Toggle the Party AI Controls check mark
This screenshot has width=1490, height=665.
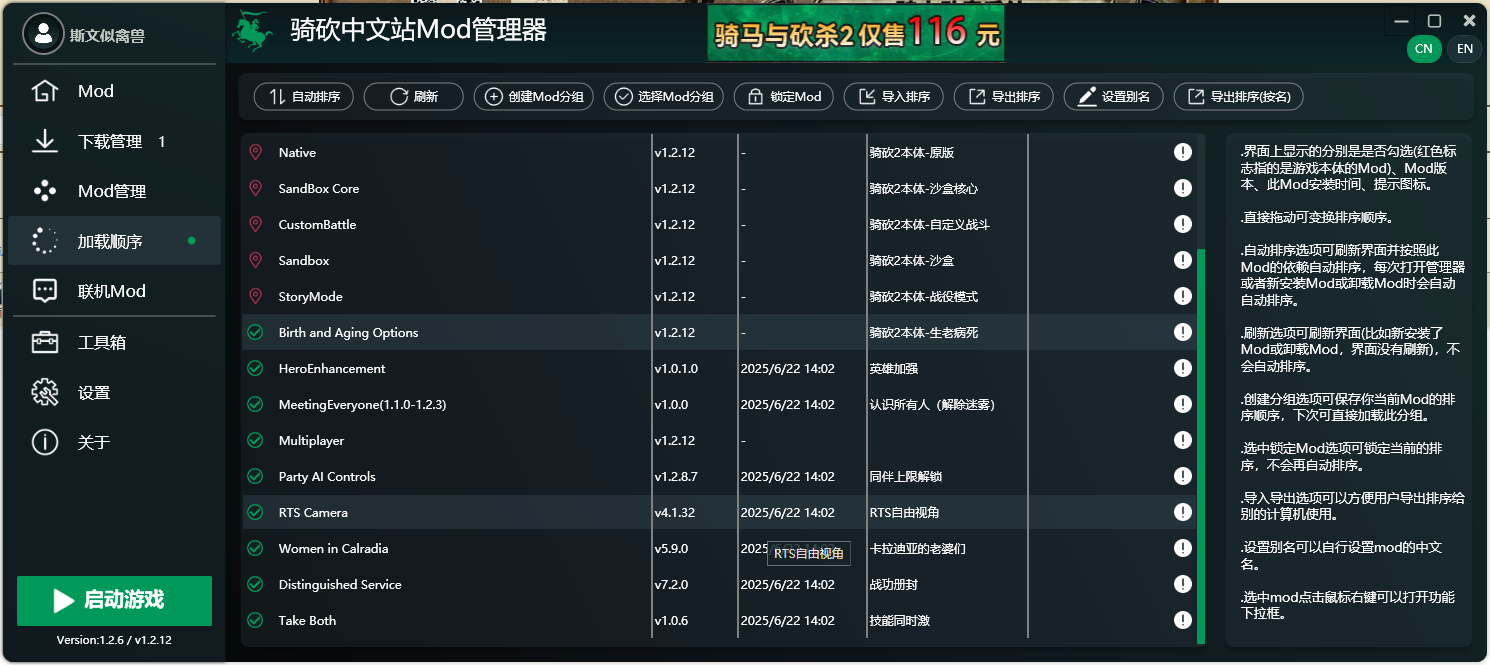(x=255, y=476)
